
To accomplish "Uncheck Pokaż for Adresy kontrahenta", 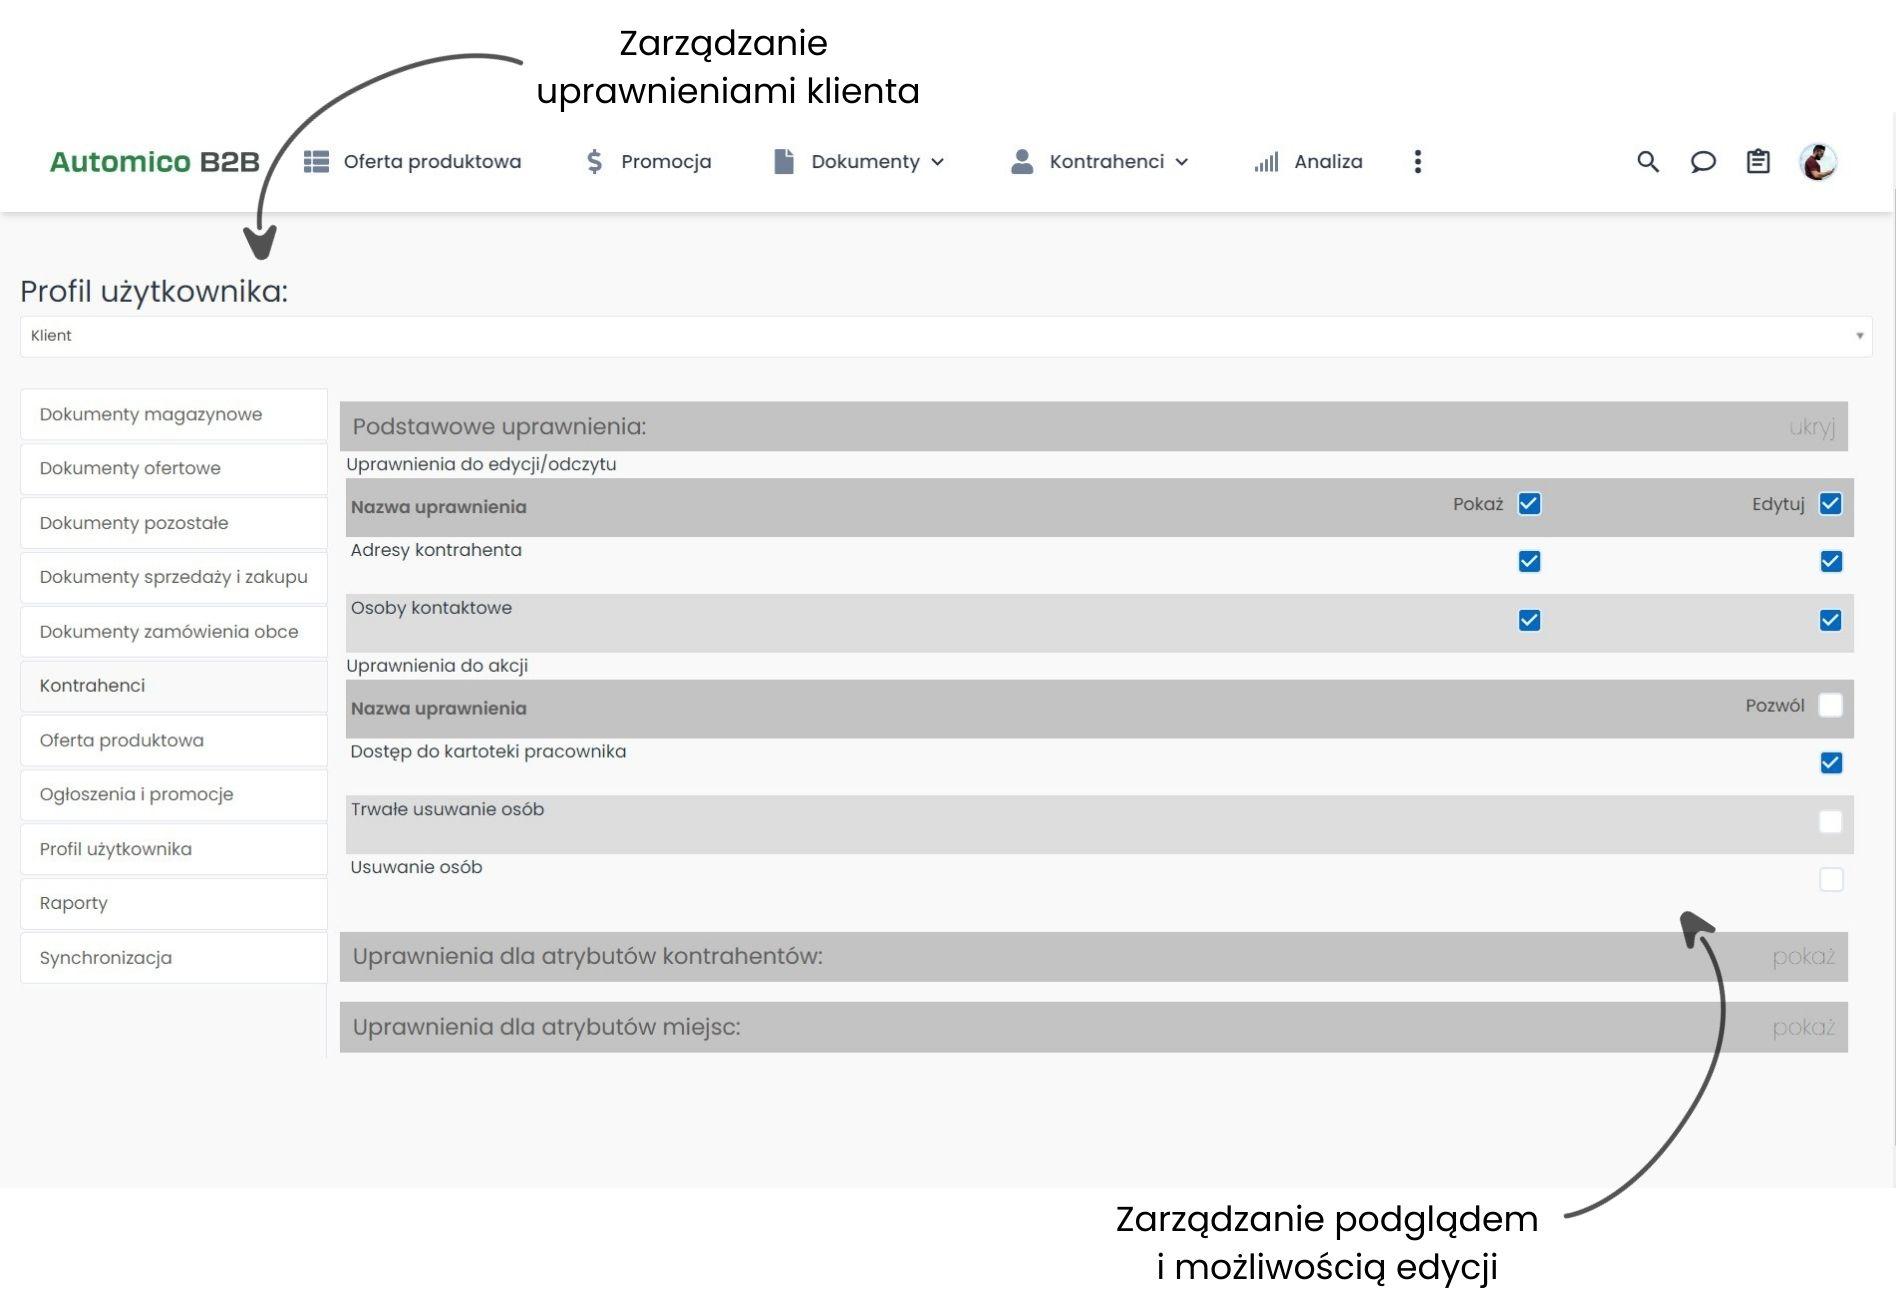I will 1529,562.
